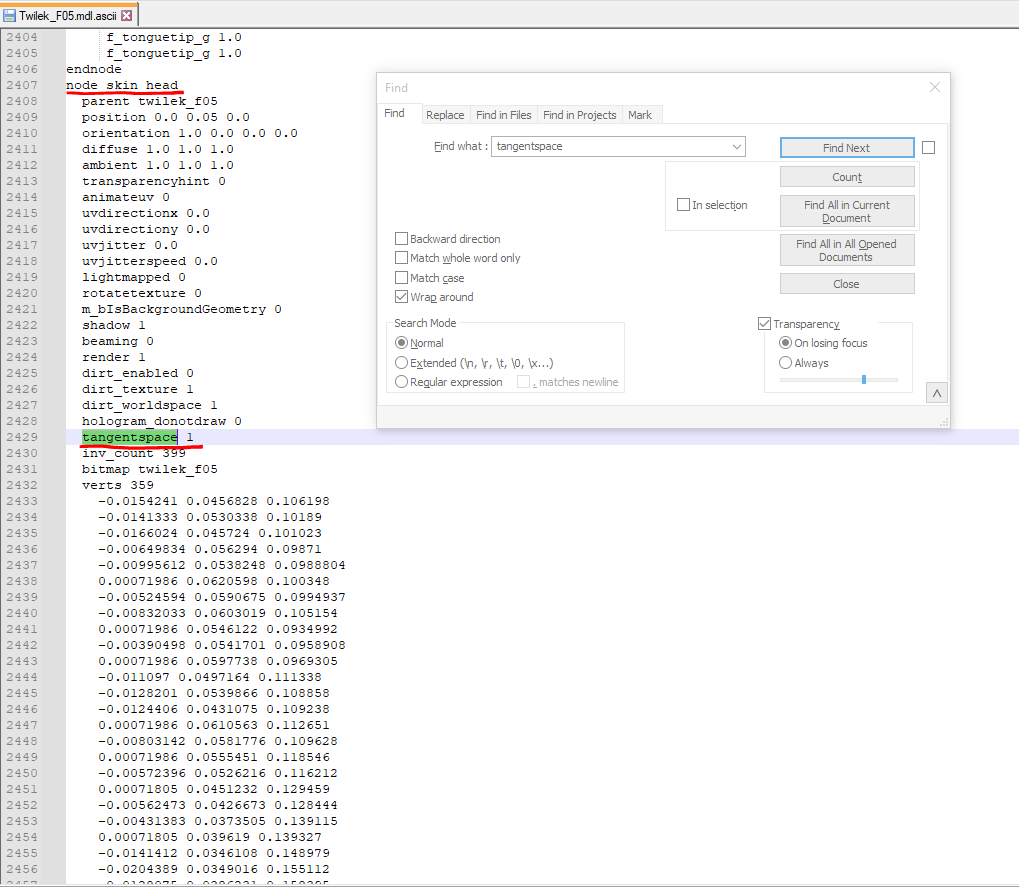The image size is (1019, 887).
Task: Close the Find dialog with X
Action: [x=935, y=87]
